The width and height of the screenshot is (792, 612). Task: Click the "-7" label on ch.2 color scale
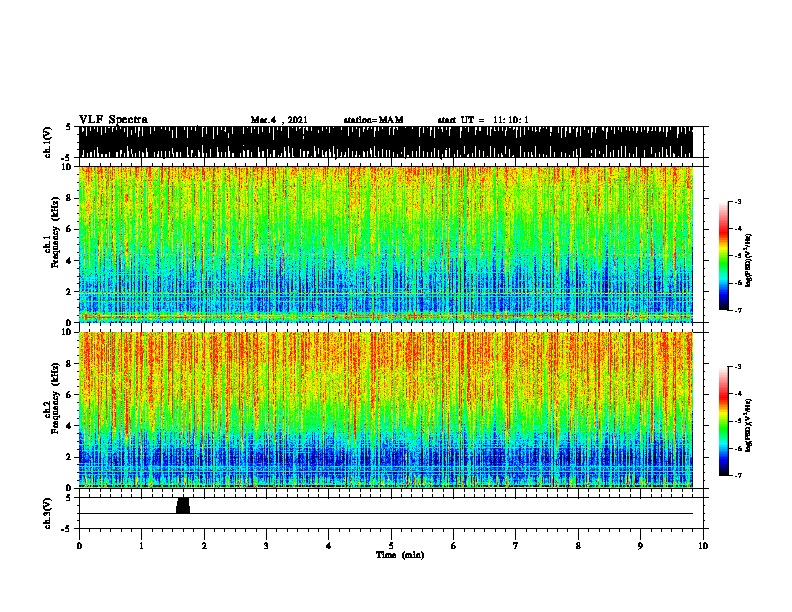[737, 476]
